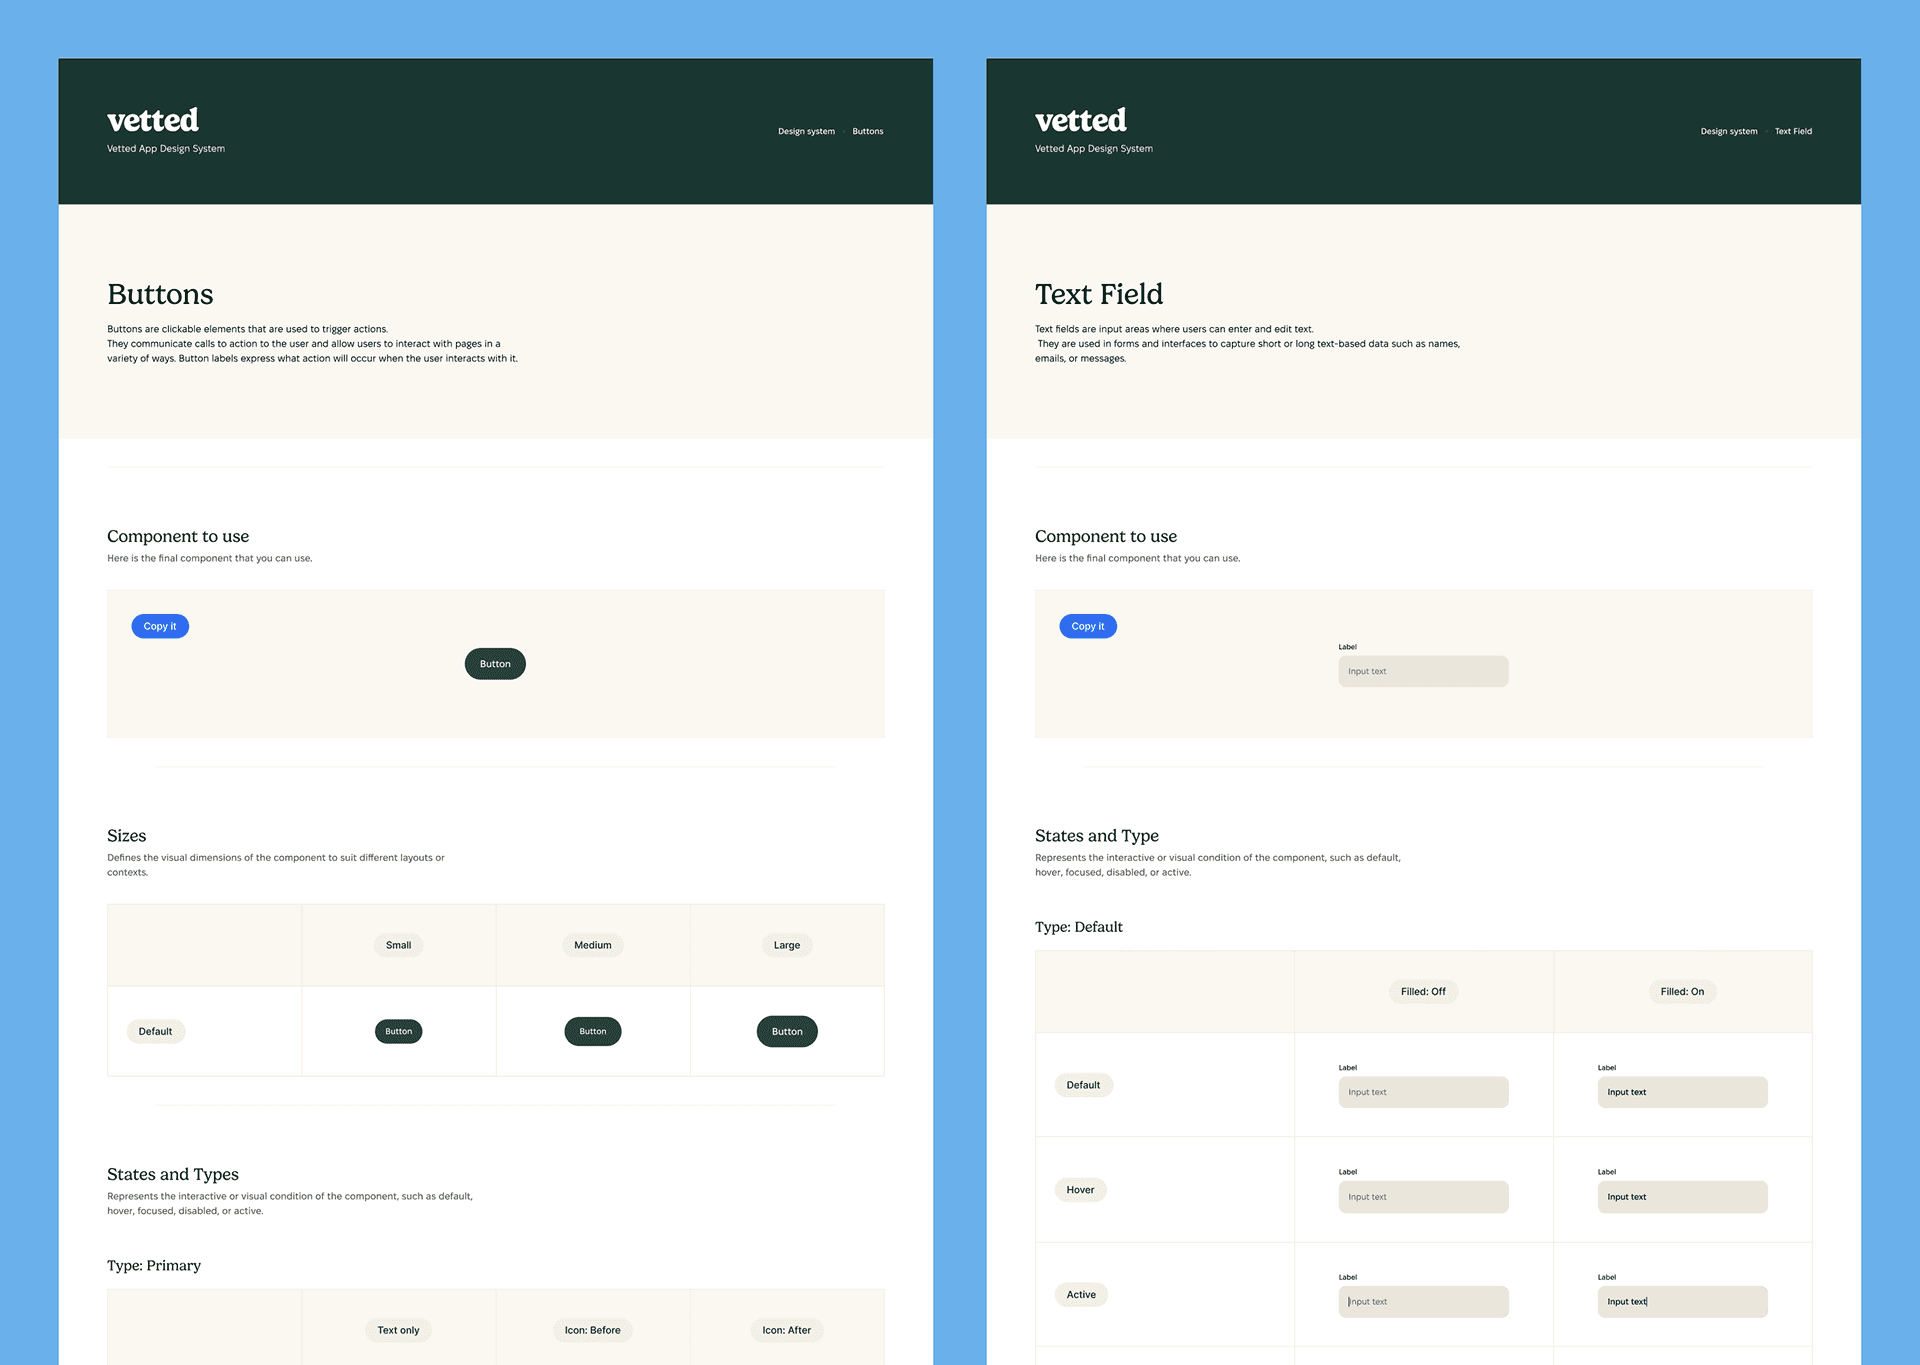Viewport: 1920px width, 1365px height.
Task: Select the Text only type label
Action: click(398, 1330)
